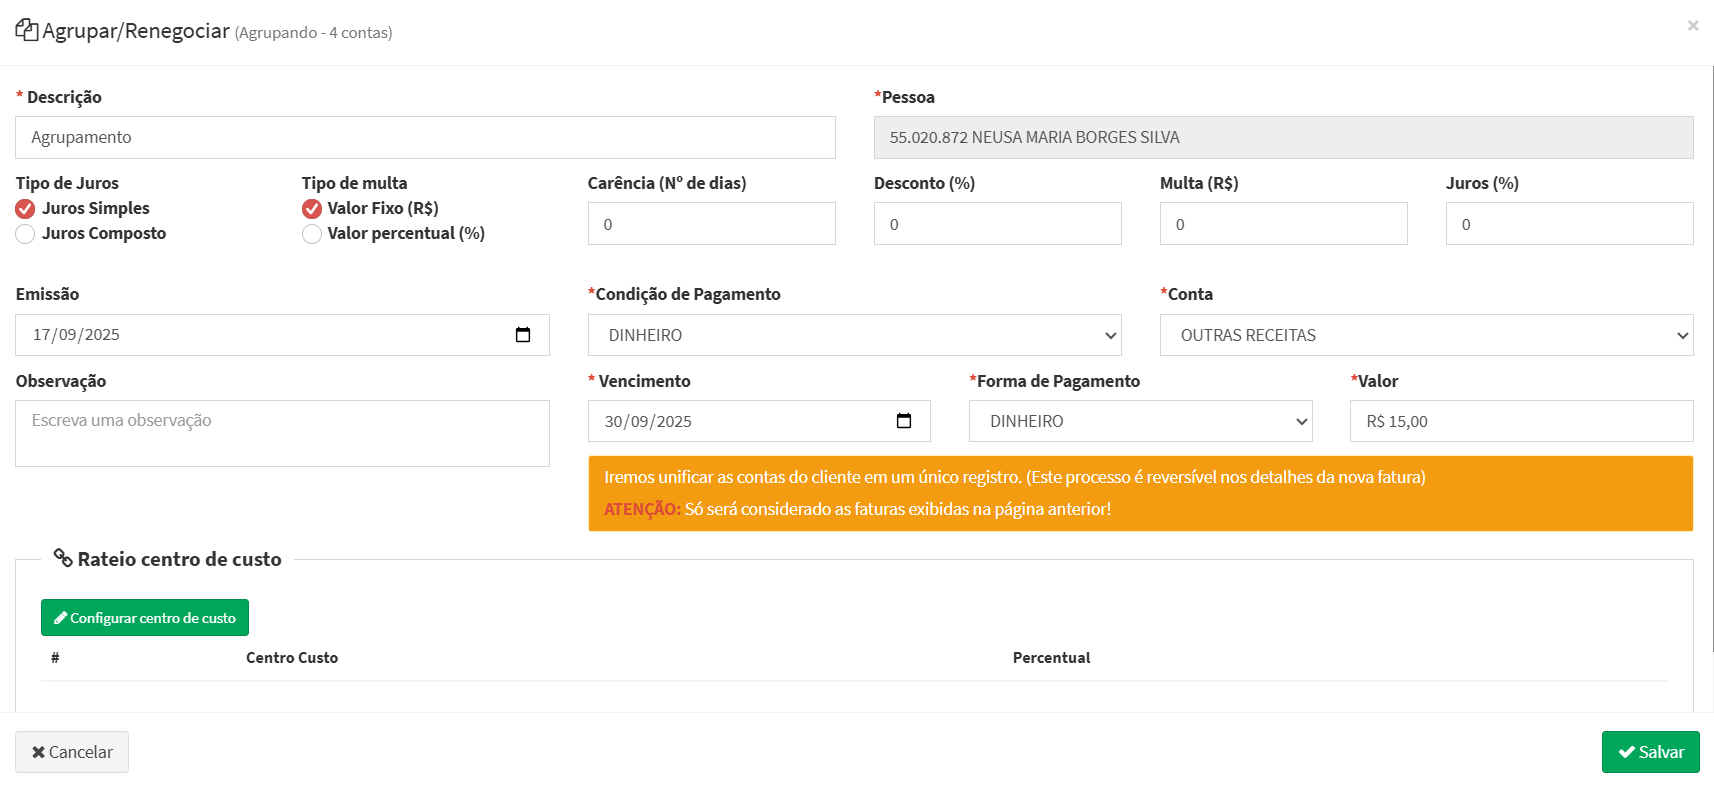1714x789 pixels.
Task: Expand the Condição de Pagamento dropdown
Action: click(854, 335)
